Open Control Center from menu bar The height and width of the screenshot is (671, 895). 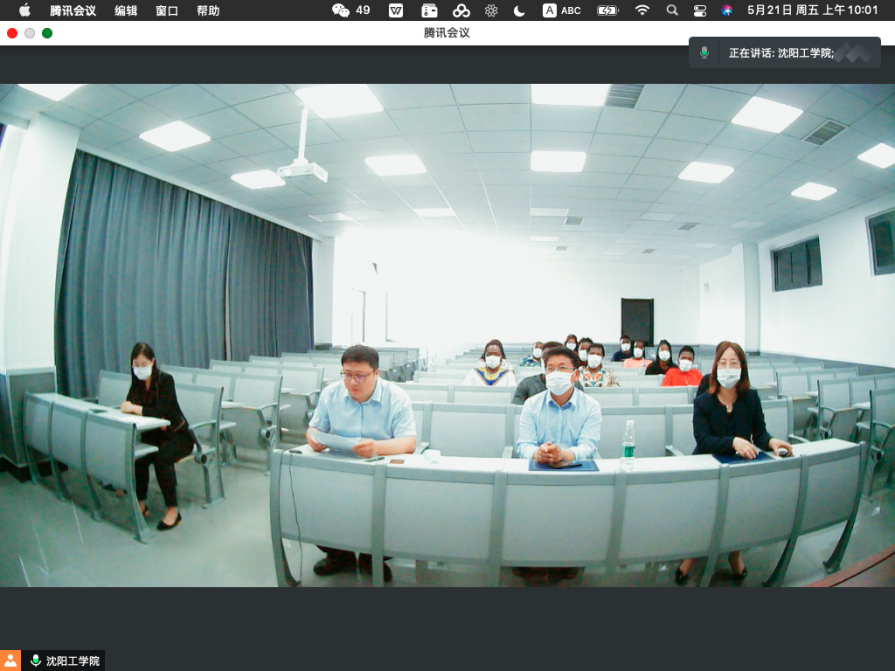[700, 10]
